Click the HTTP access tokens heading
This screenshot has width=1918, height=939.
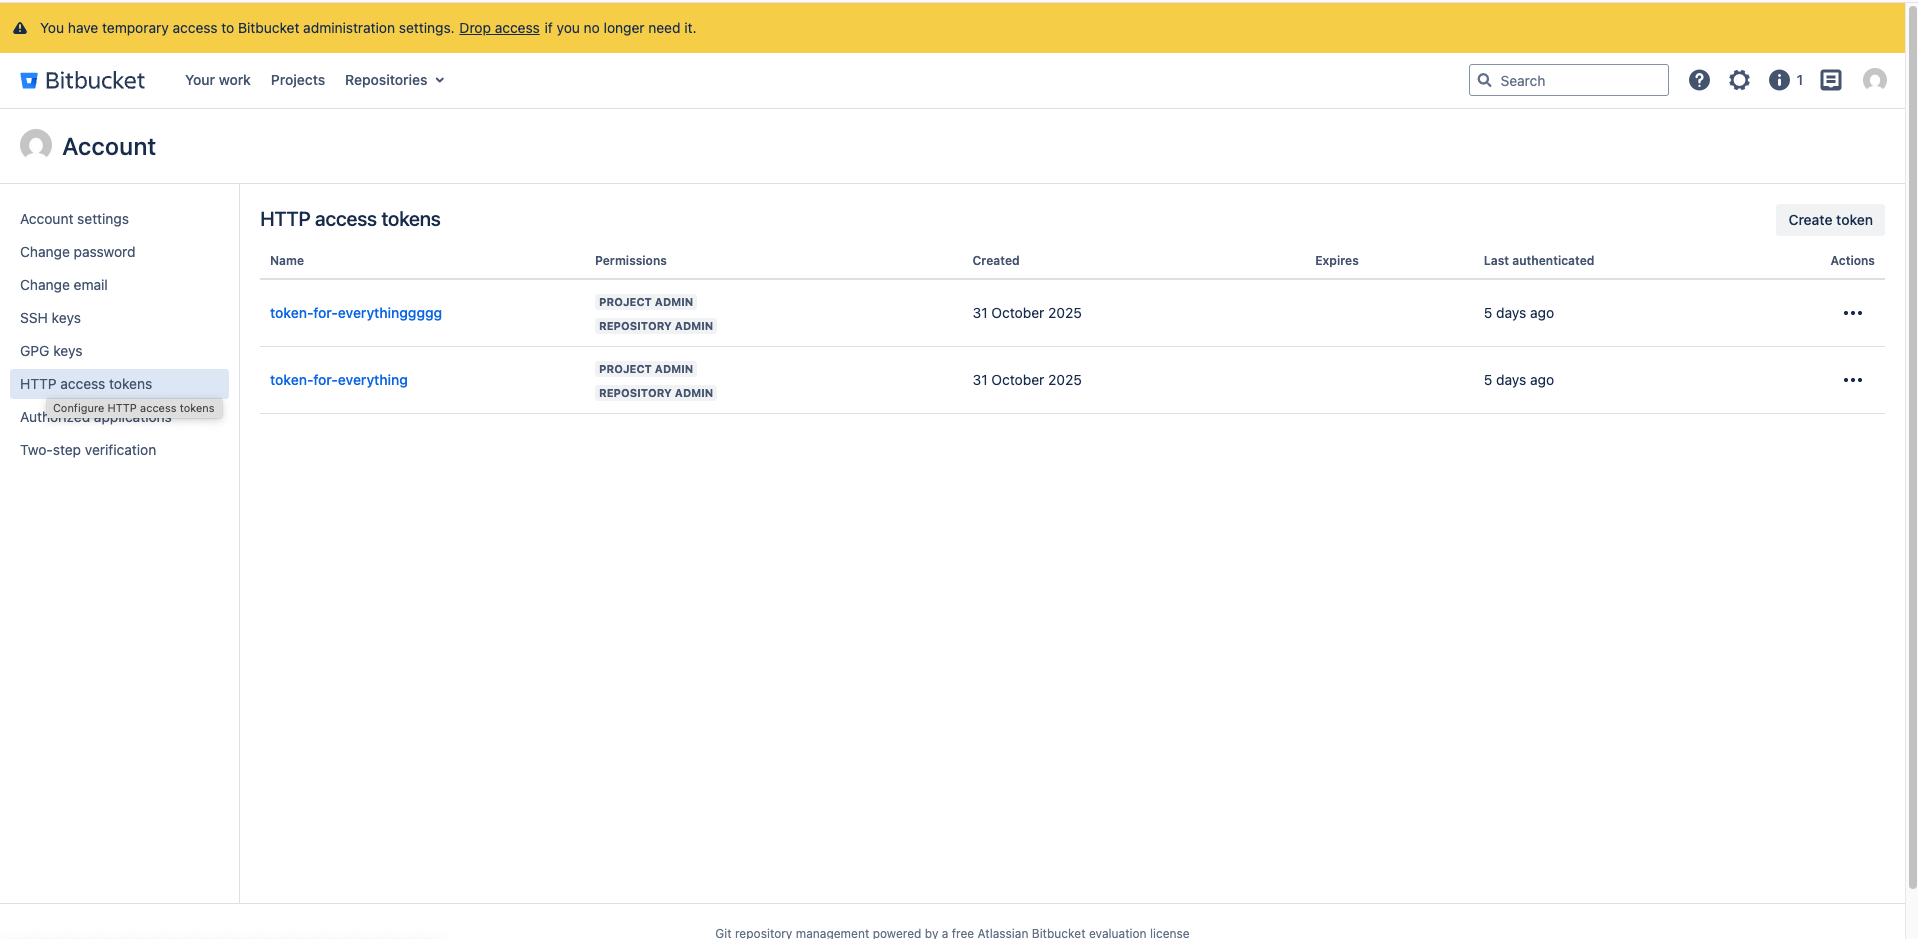click(350, 219)
